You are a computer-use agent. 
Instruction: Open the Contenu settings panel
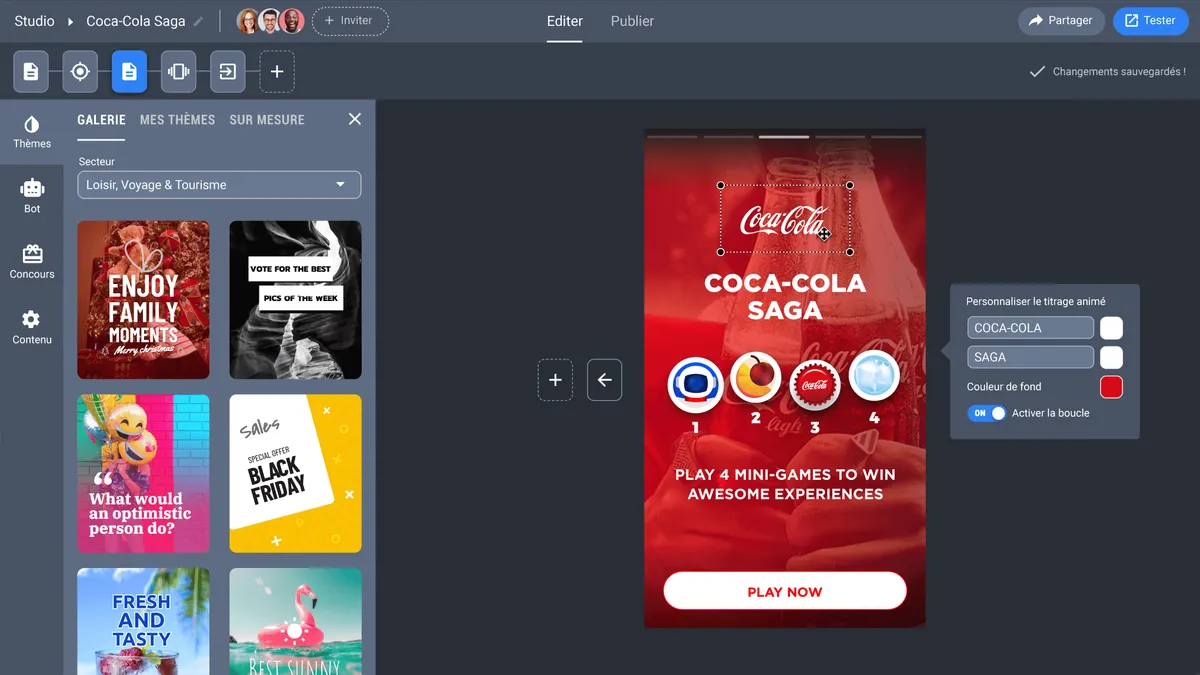pos(32,327)
